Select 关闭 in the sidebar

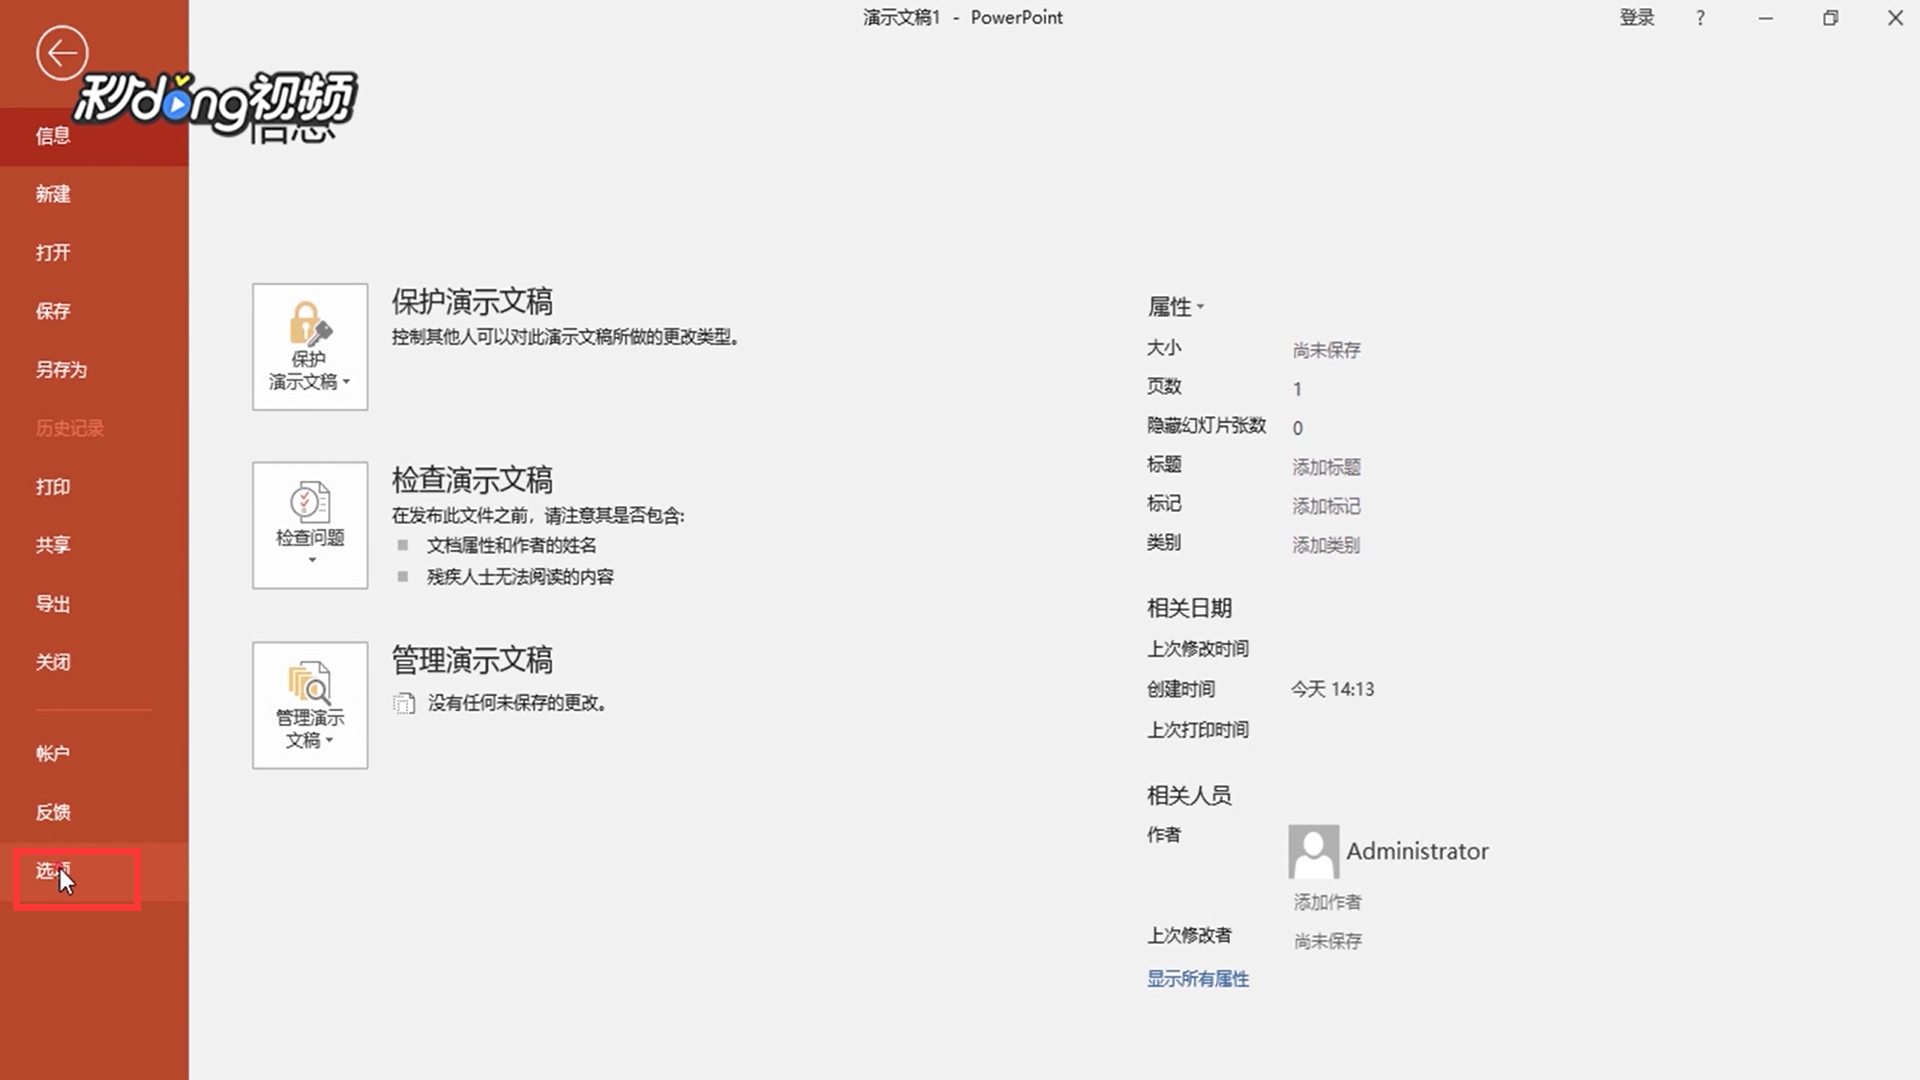94,662
